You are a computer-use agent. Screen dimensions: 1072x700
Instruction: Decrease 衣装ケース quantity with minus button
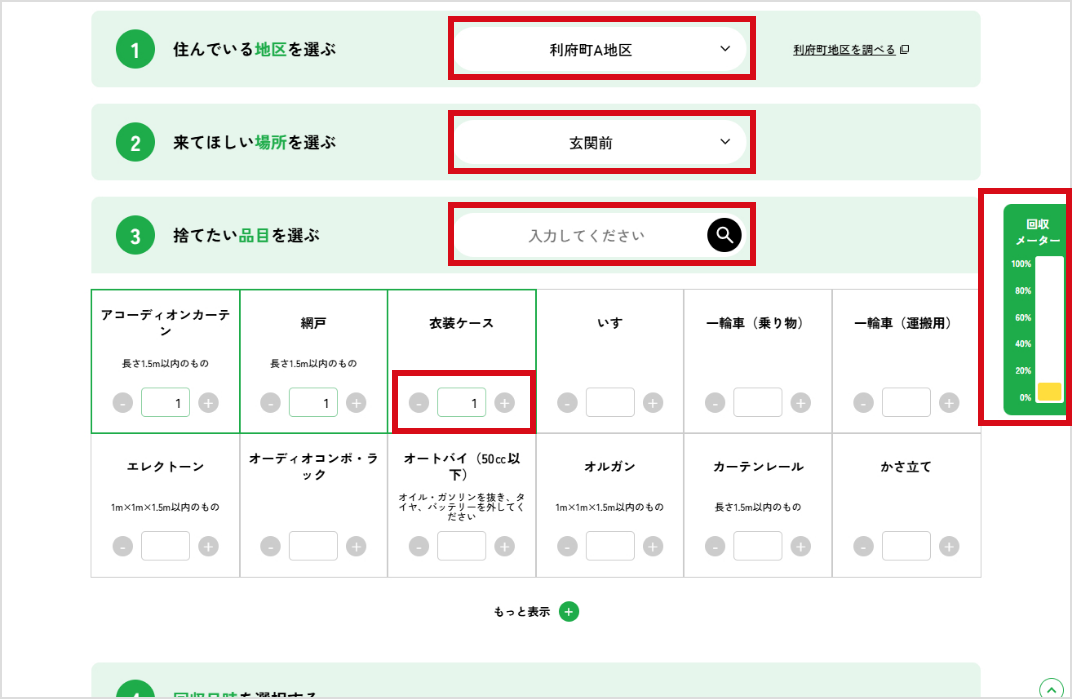(419, 403)
